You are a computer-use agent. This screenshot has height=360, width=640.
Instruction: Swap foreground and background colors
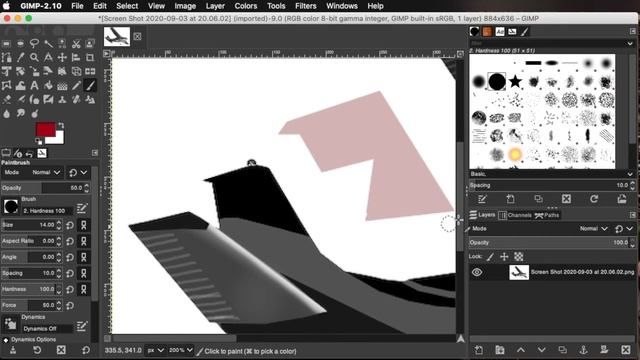(61, 125)
